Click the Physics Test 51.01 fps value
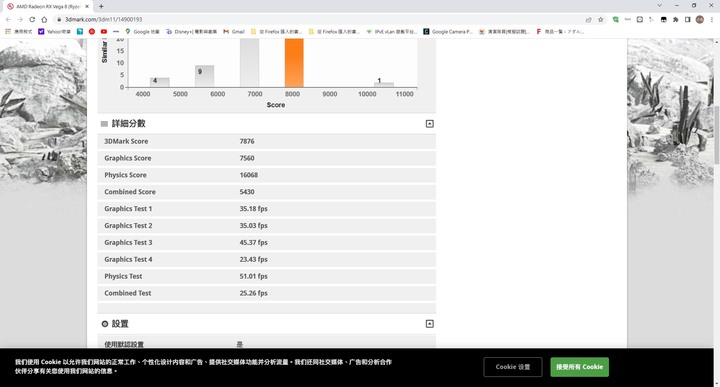 (253, 276)
